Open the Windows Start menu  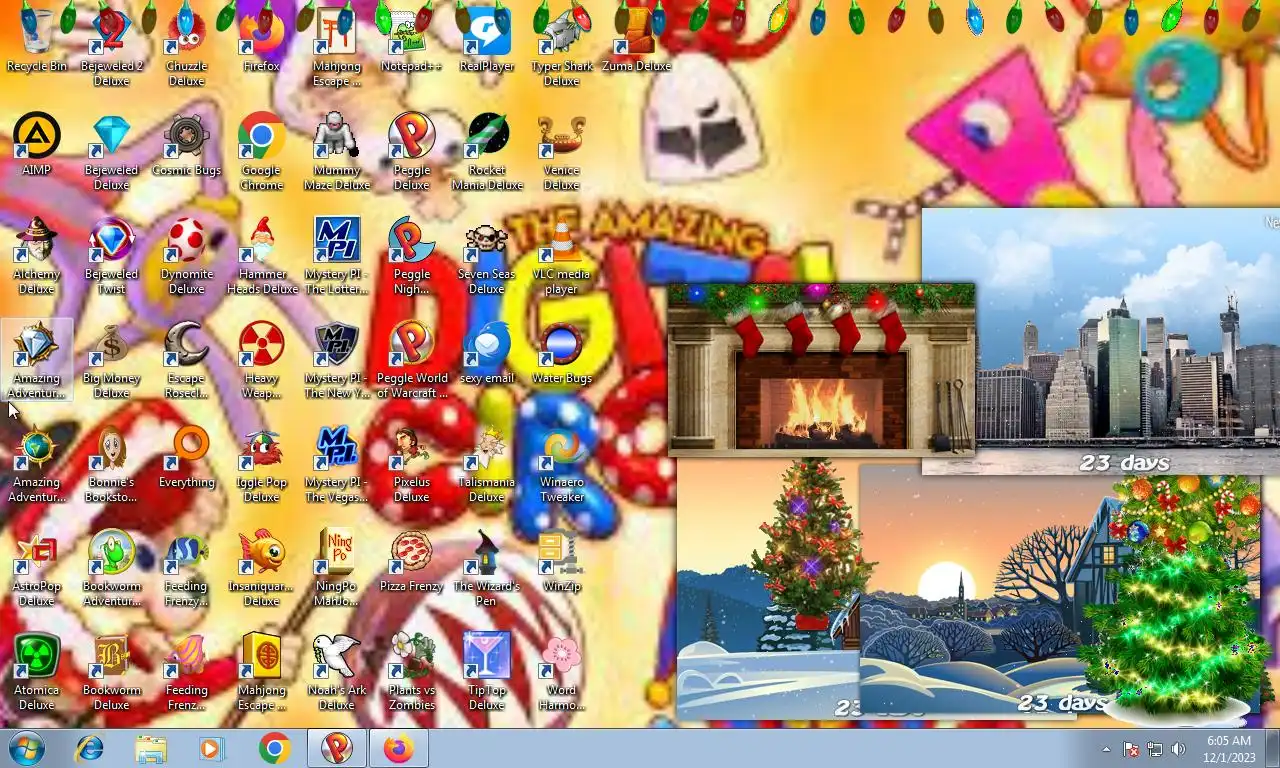[26, 748]
